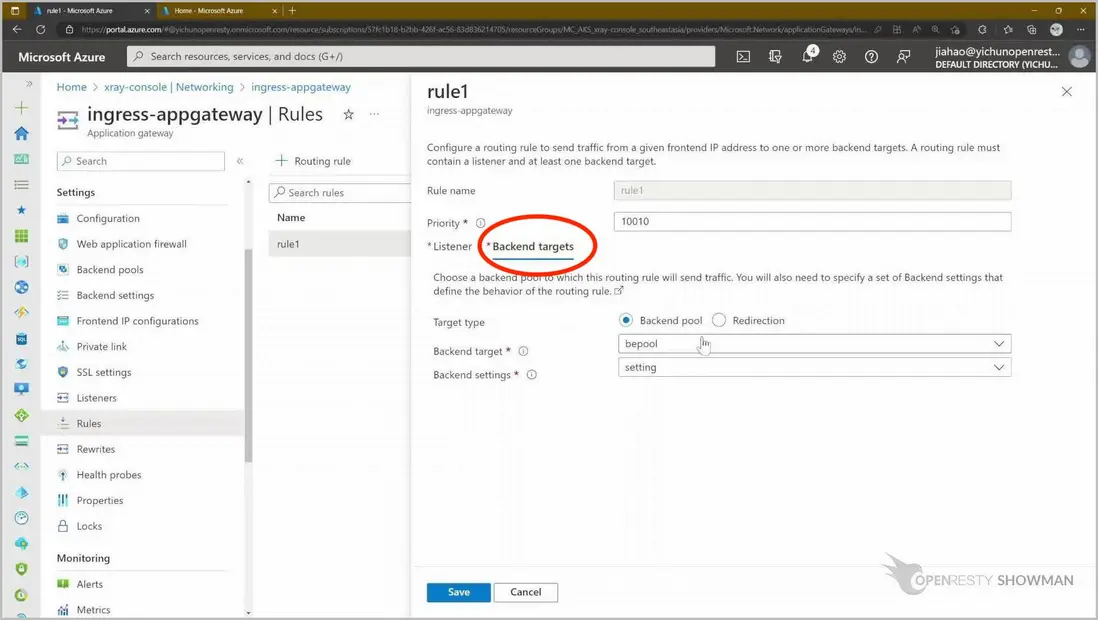This screenshot has width=1098, height=620.
Task: Click the Search rules box
Action: (340, 193)
